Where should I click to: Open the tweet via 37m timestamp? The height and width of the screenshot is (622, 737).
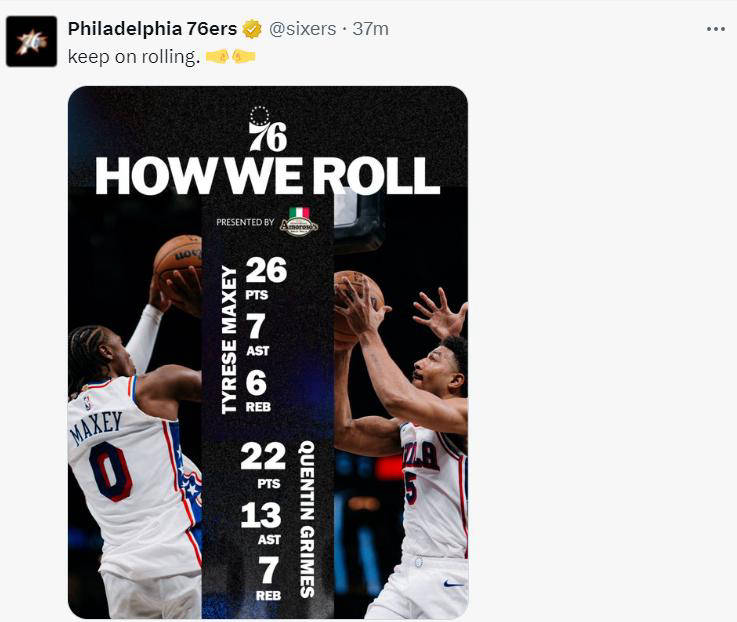click(x=370, y=29)
